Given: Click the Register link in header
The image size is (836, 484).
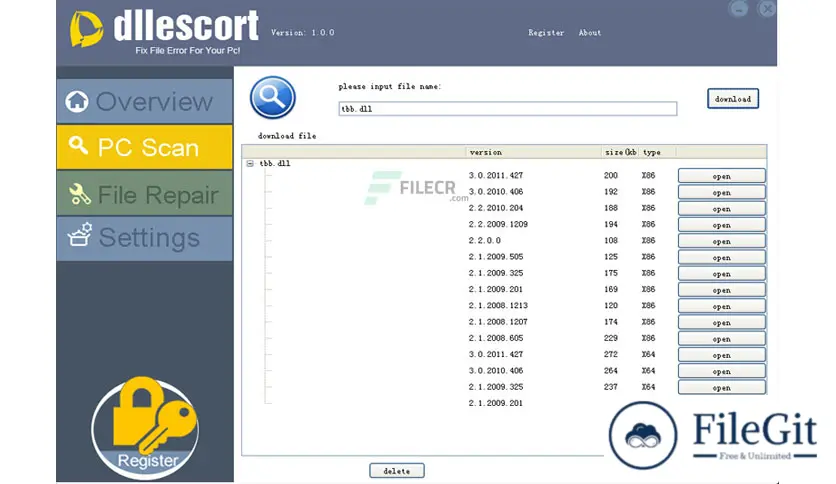Looking at the screenshot, I should pyautogui.click(x=546, y=33).
